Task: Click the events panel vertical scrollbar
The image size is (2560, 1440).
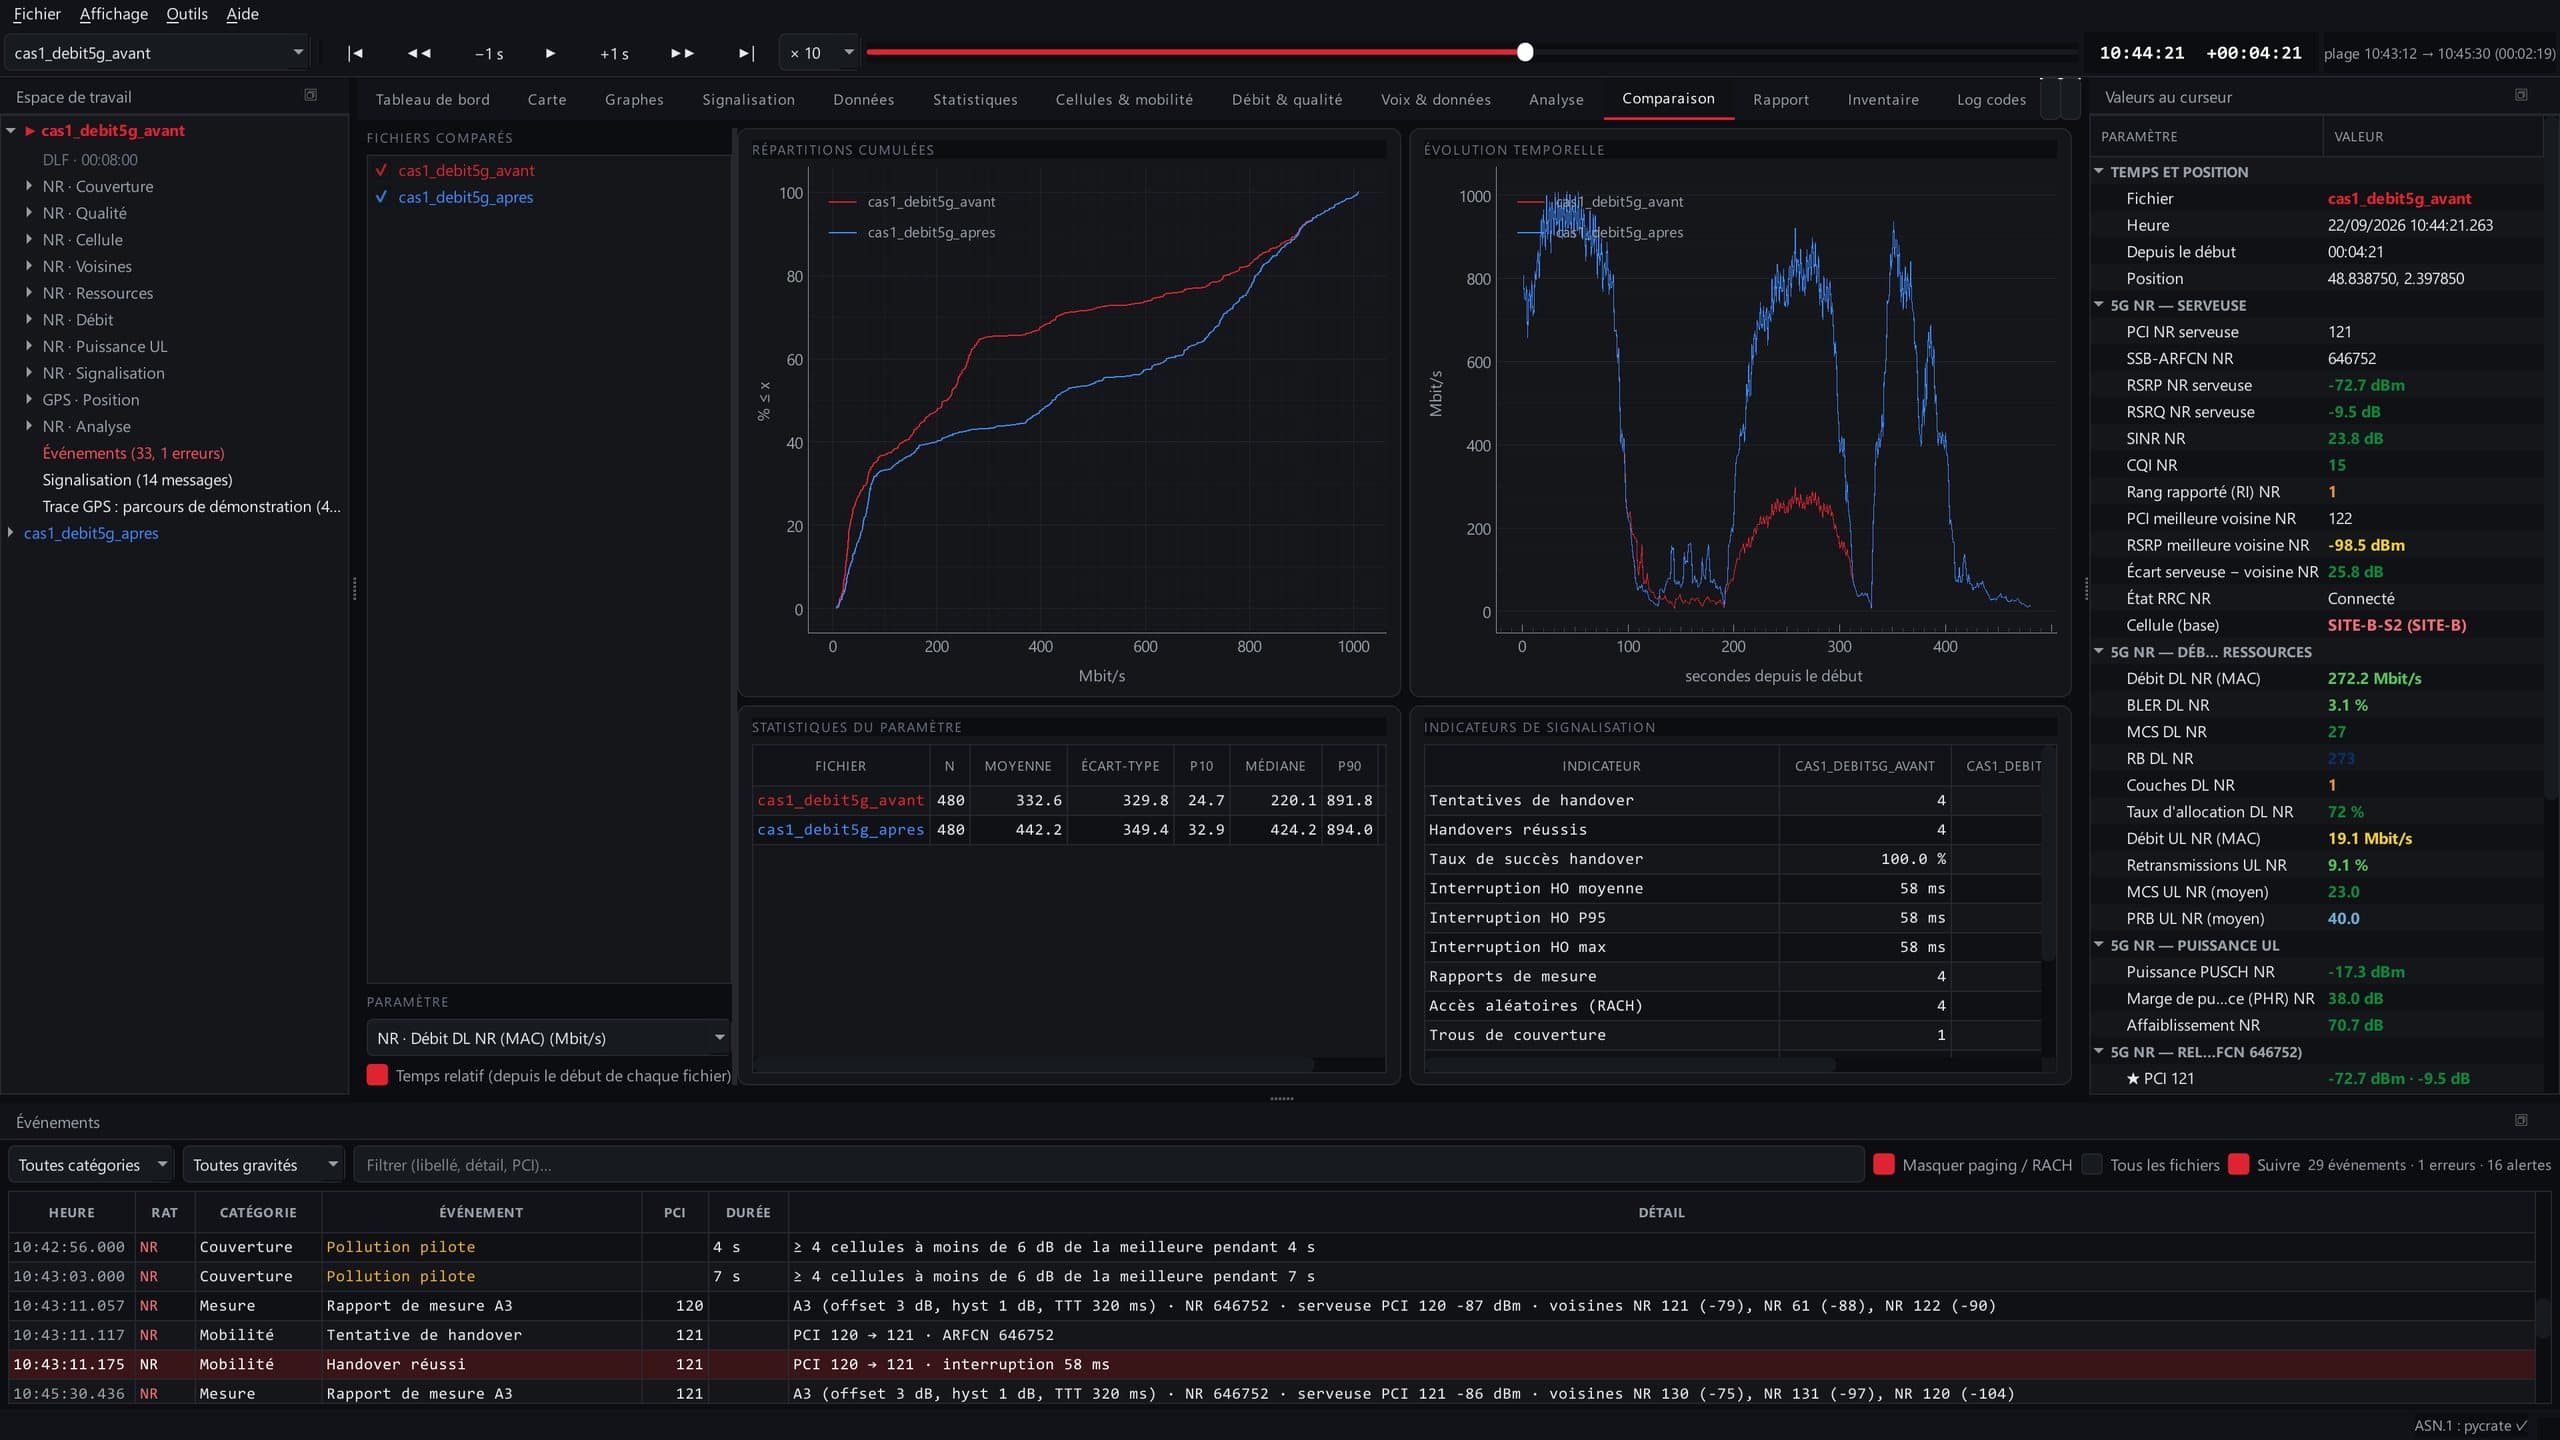Action: 2544,1318
